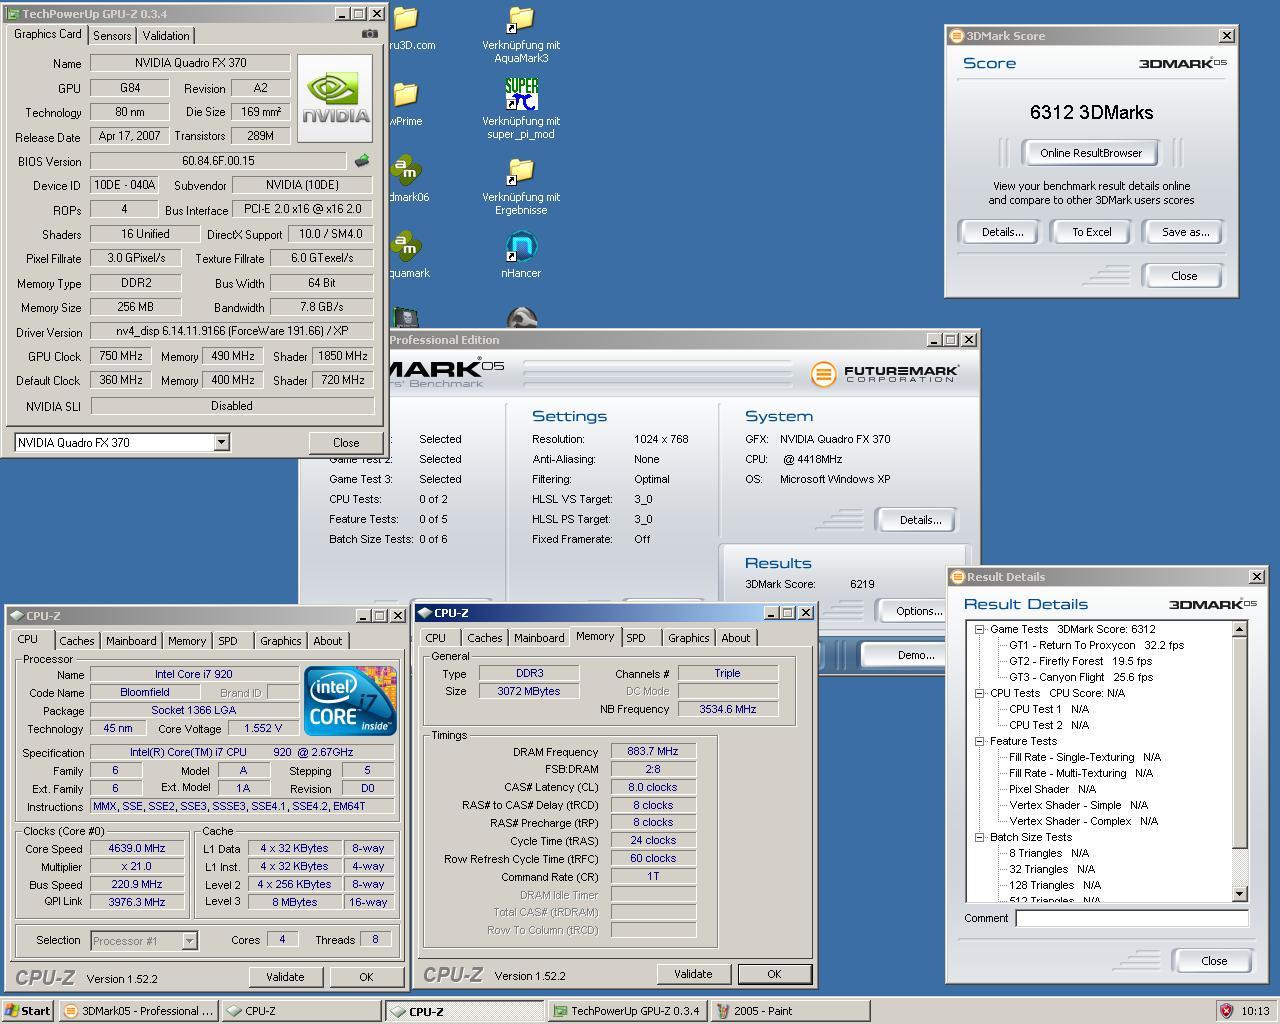Screen dimensions: 1280x1024
Task: Click the Result Details window title icon
Action: click(x=957, y=576)
